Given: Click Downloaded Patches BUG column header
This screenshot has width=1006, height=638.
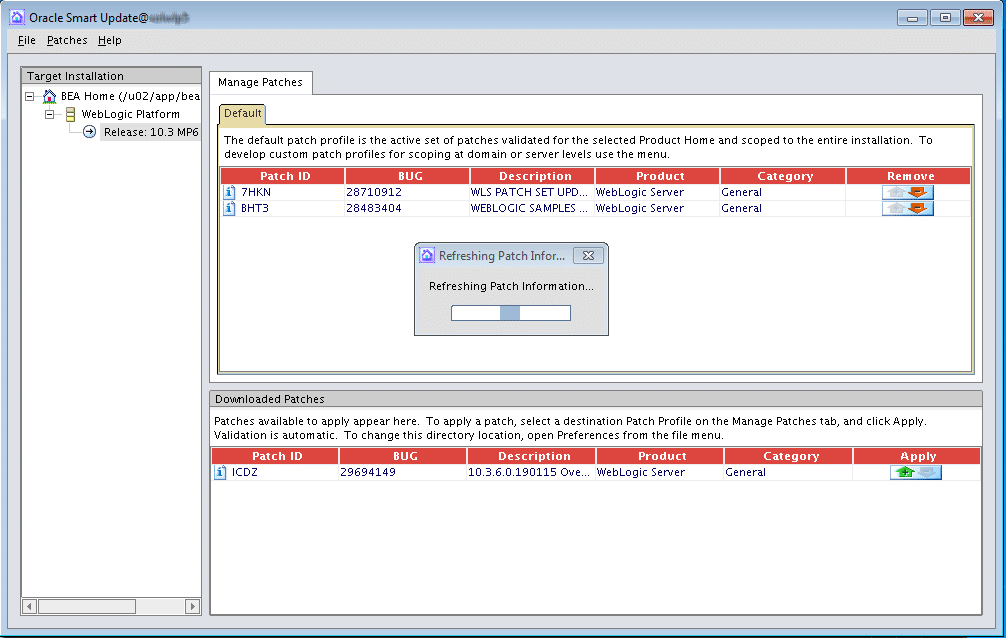Looking at the screenshot, I should pyautogui.click(x=405, y=456).
